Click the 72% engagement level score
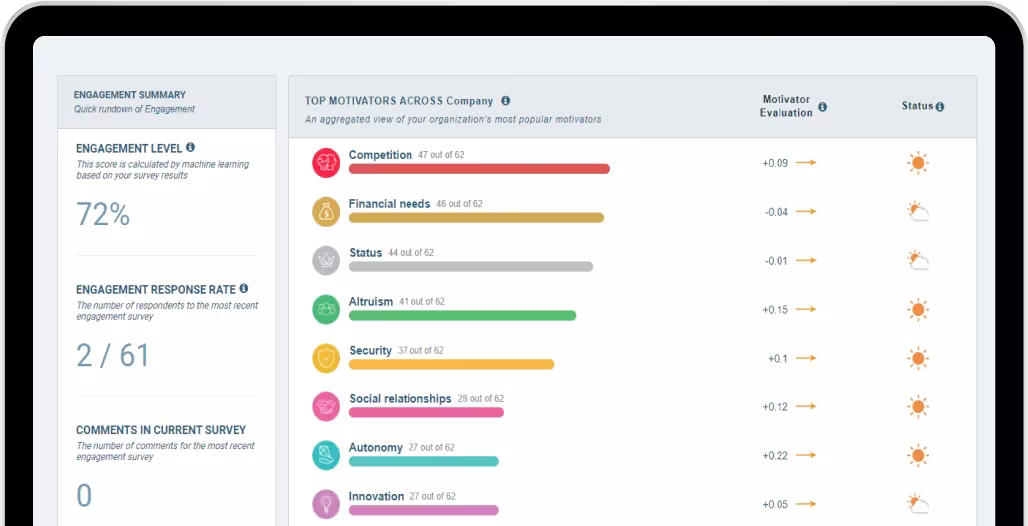Screen dimensions: 1028x526 [103, 214]
